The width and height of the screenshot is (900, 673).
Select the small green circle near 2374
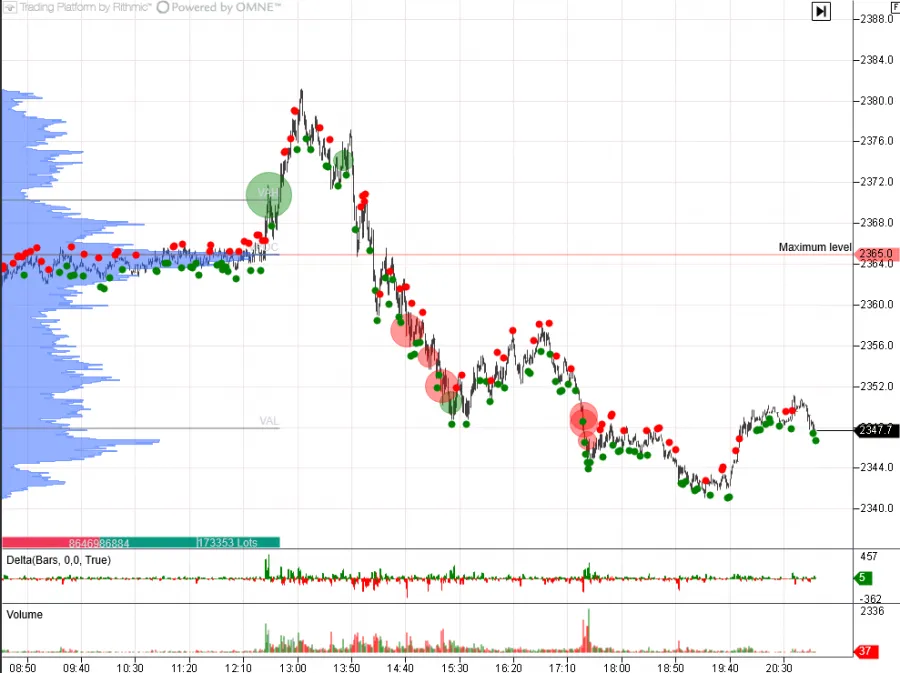(343, 160)
